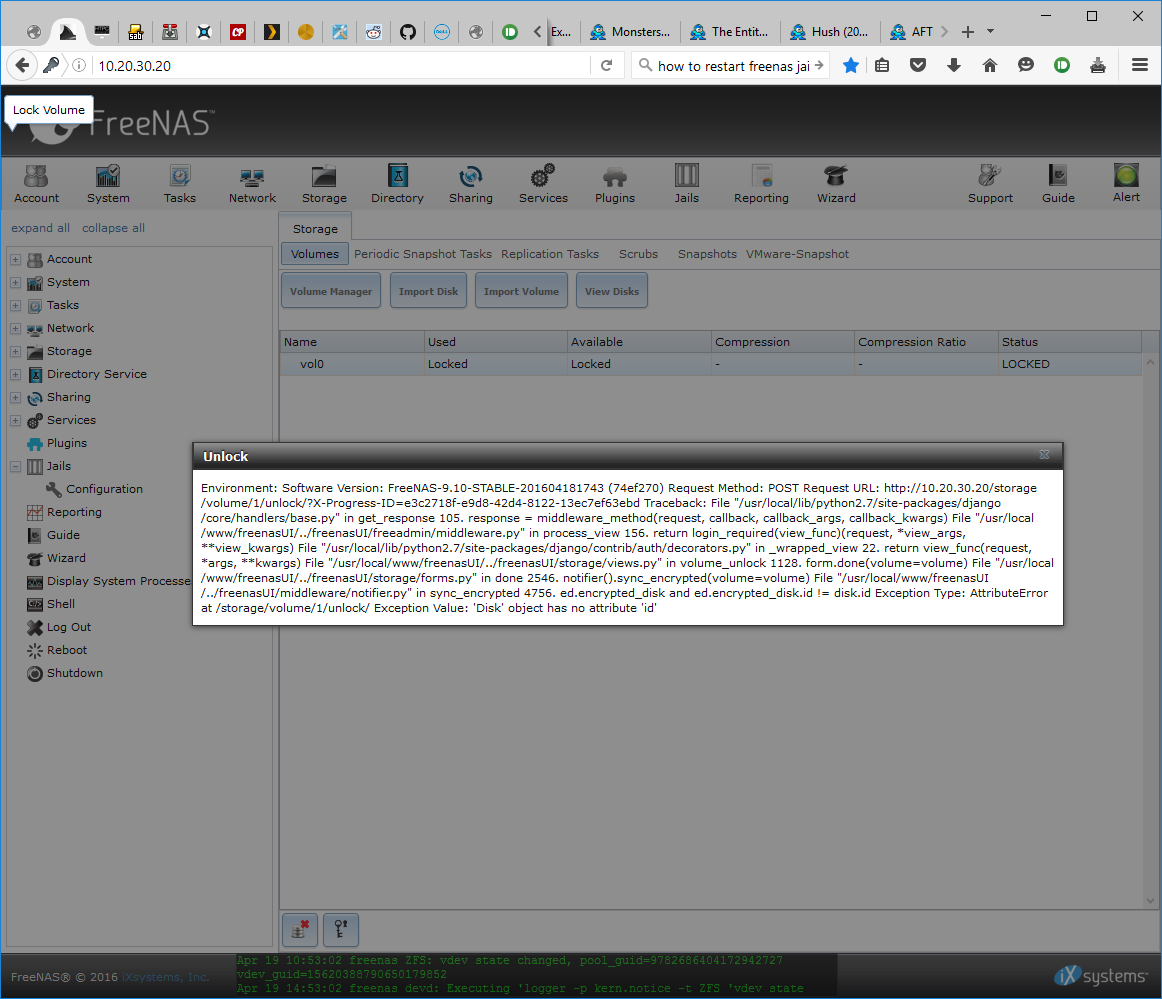Click the browser search field
Image resolution: width=1162 pixels, height=999 pixels.
733,65
